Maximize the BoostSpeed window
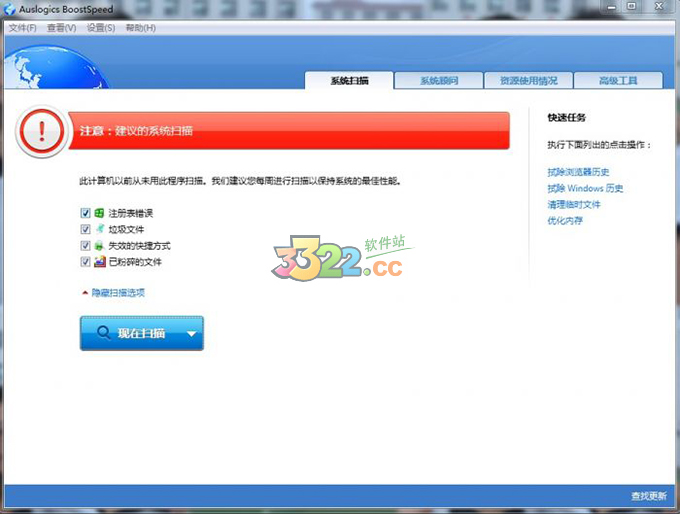 click(632, 6)
